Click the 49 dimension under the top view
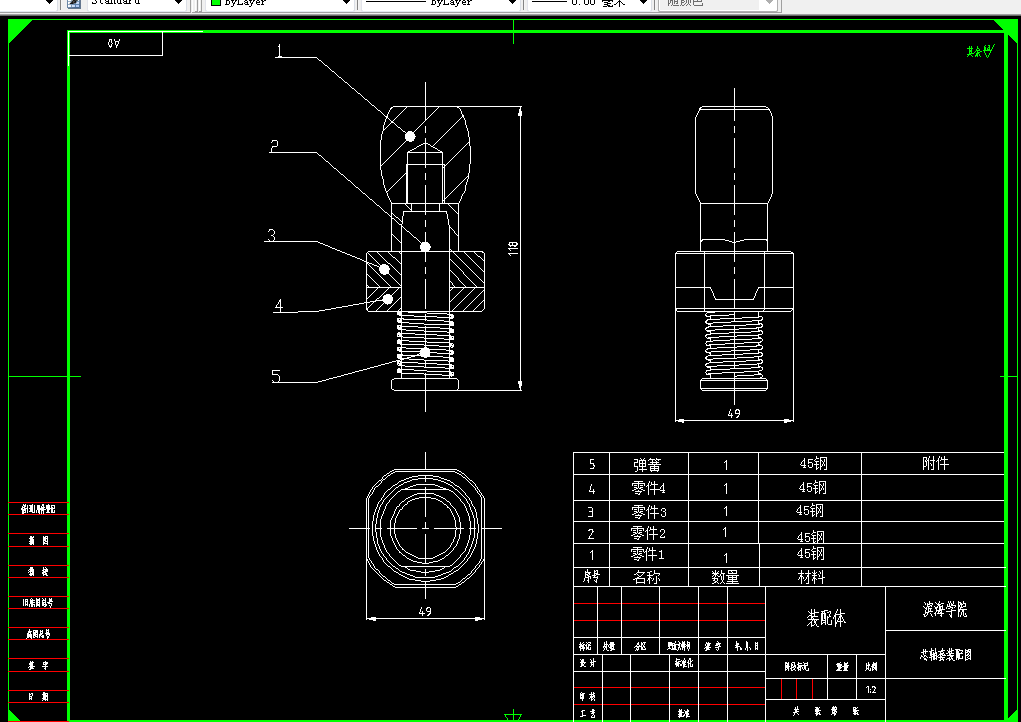Viewport: 1021px width, 722px height. [x=425, y=611]
